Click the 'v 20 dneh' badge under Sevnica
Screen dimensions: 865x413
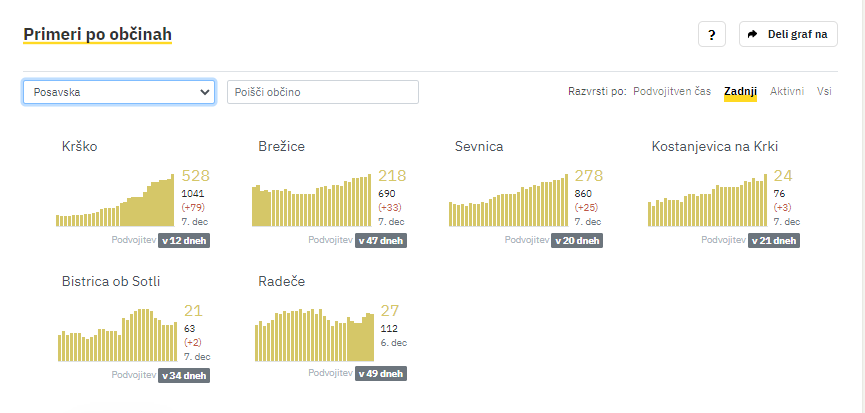click(x=577, y=240)
